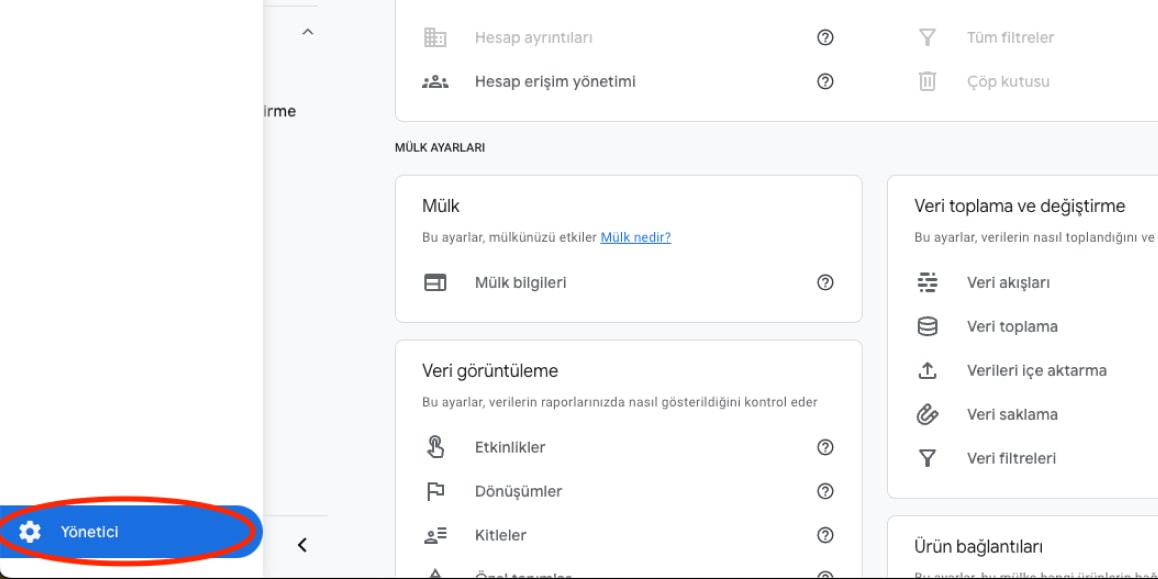Screen dimensions: 1158x579
Task: Select Veri akışları
Action: 1008,282
